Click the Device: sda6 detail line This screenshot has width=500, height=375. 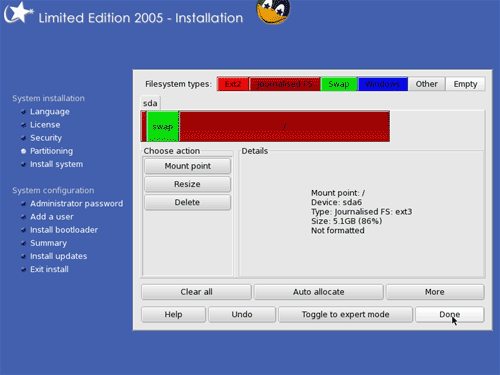click(x=336, y=202)
